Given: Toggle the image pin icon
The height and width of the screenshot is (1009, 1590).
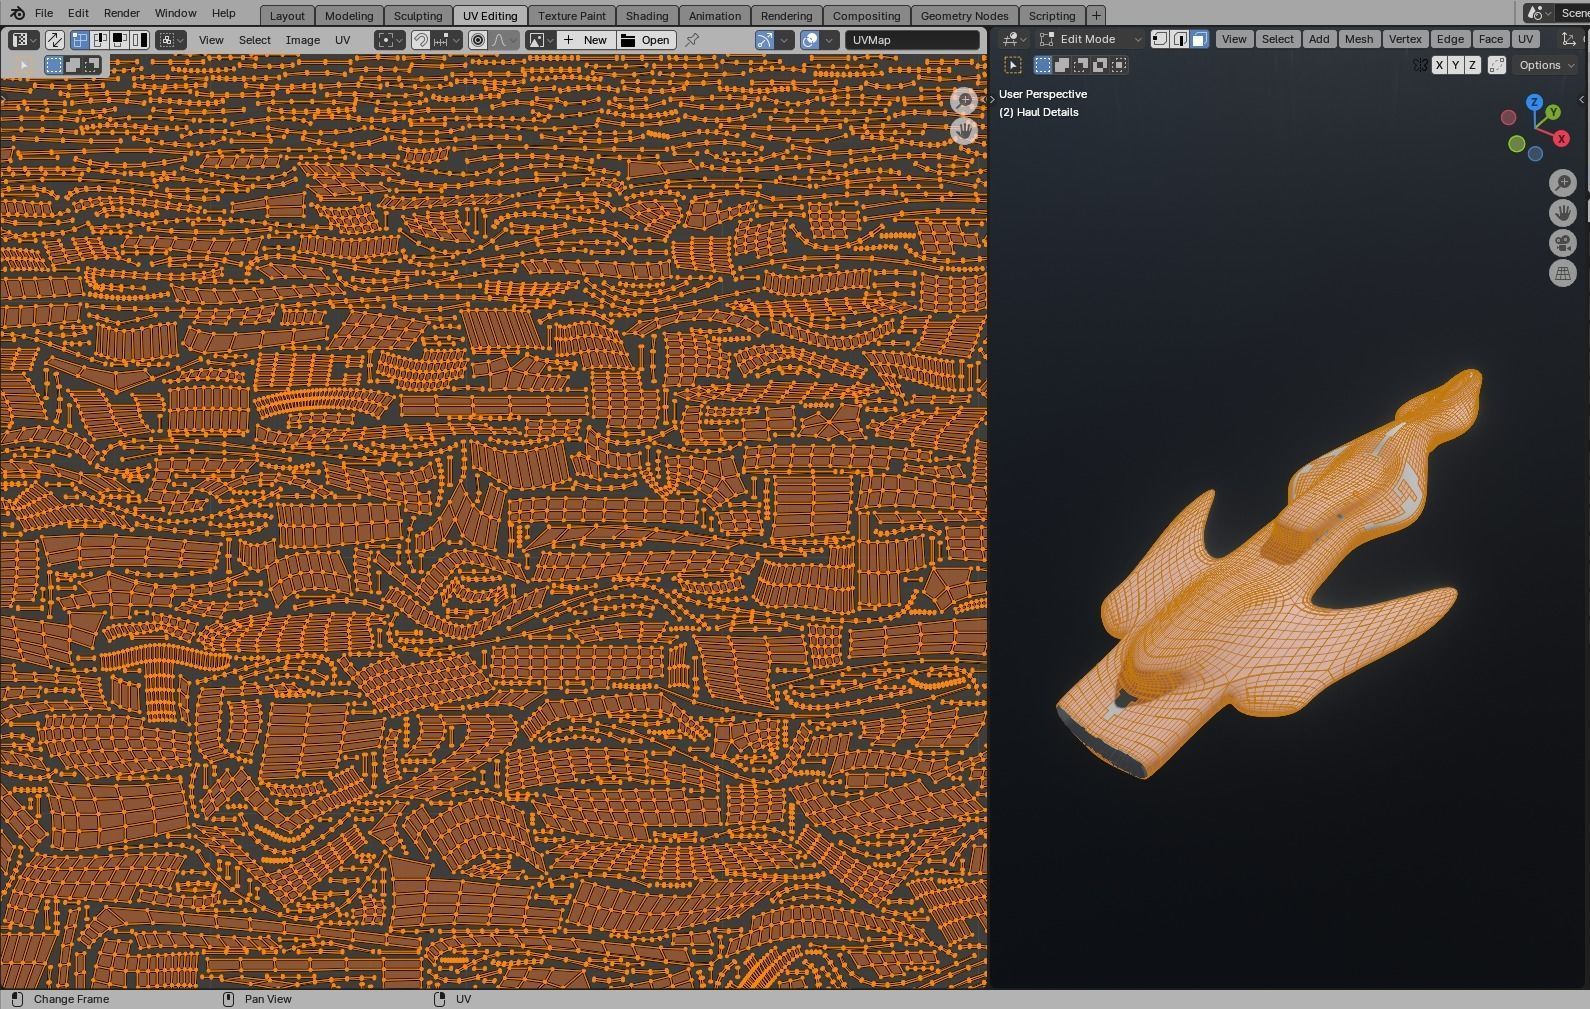Looking at the screenshot, I should (691, 40).
